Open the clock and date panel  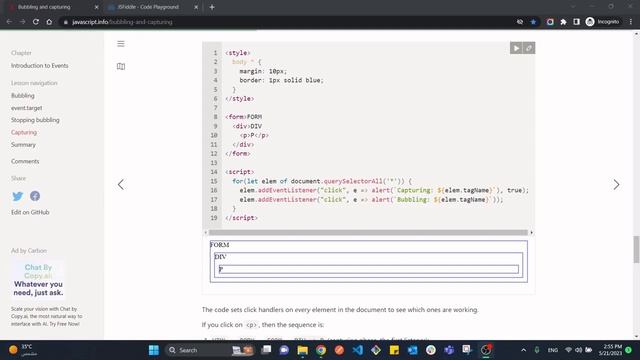(610, 350)
